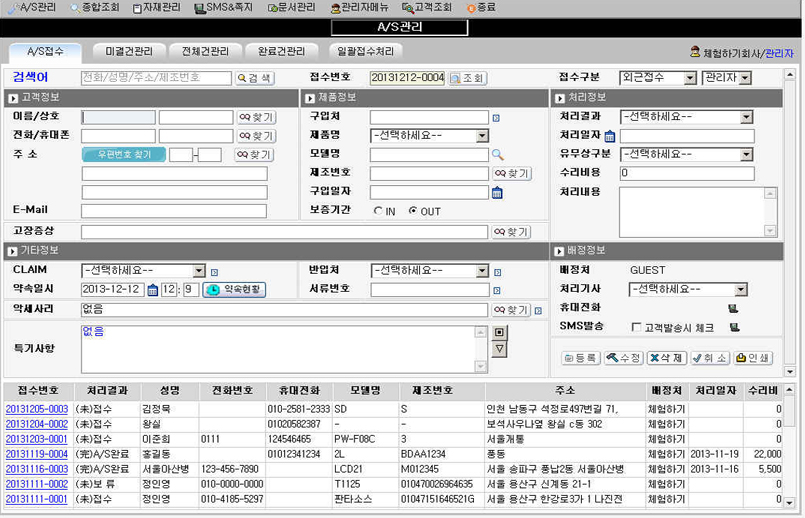Screen dimensions: 805x518
Task: Click into the 검색어 search field
Action: (x=155, y=78)
